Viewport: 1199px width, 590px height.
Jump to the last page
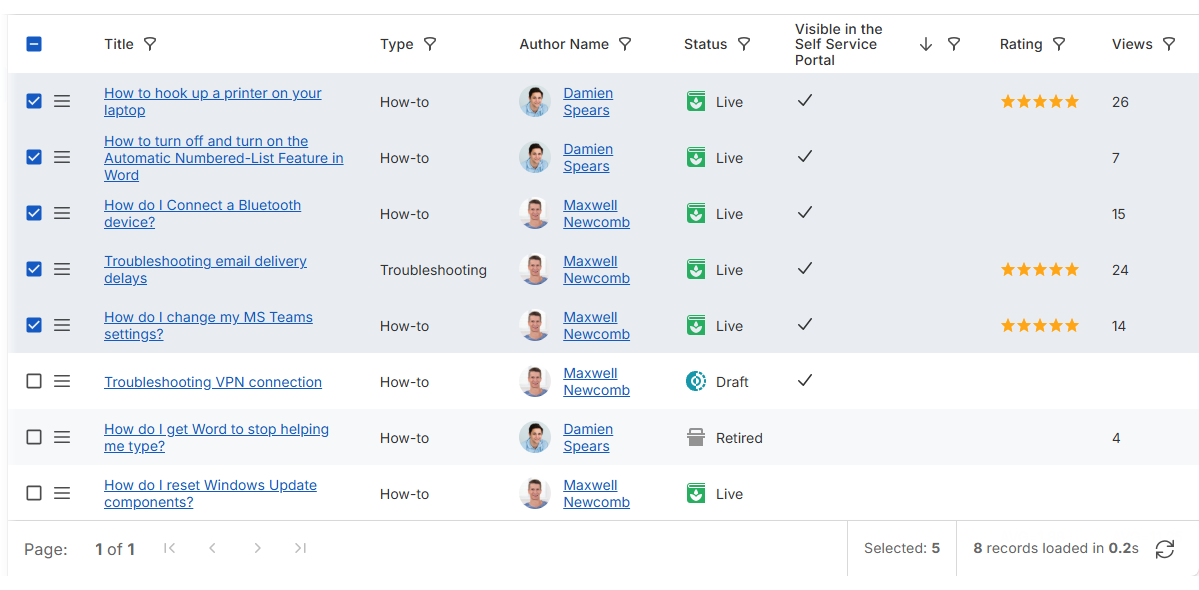tap(300, 548)
